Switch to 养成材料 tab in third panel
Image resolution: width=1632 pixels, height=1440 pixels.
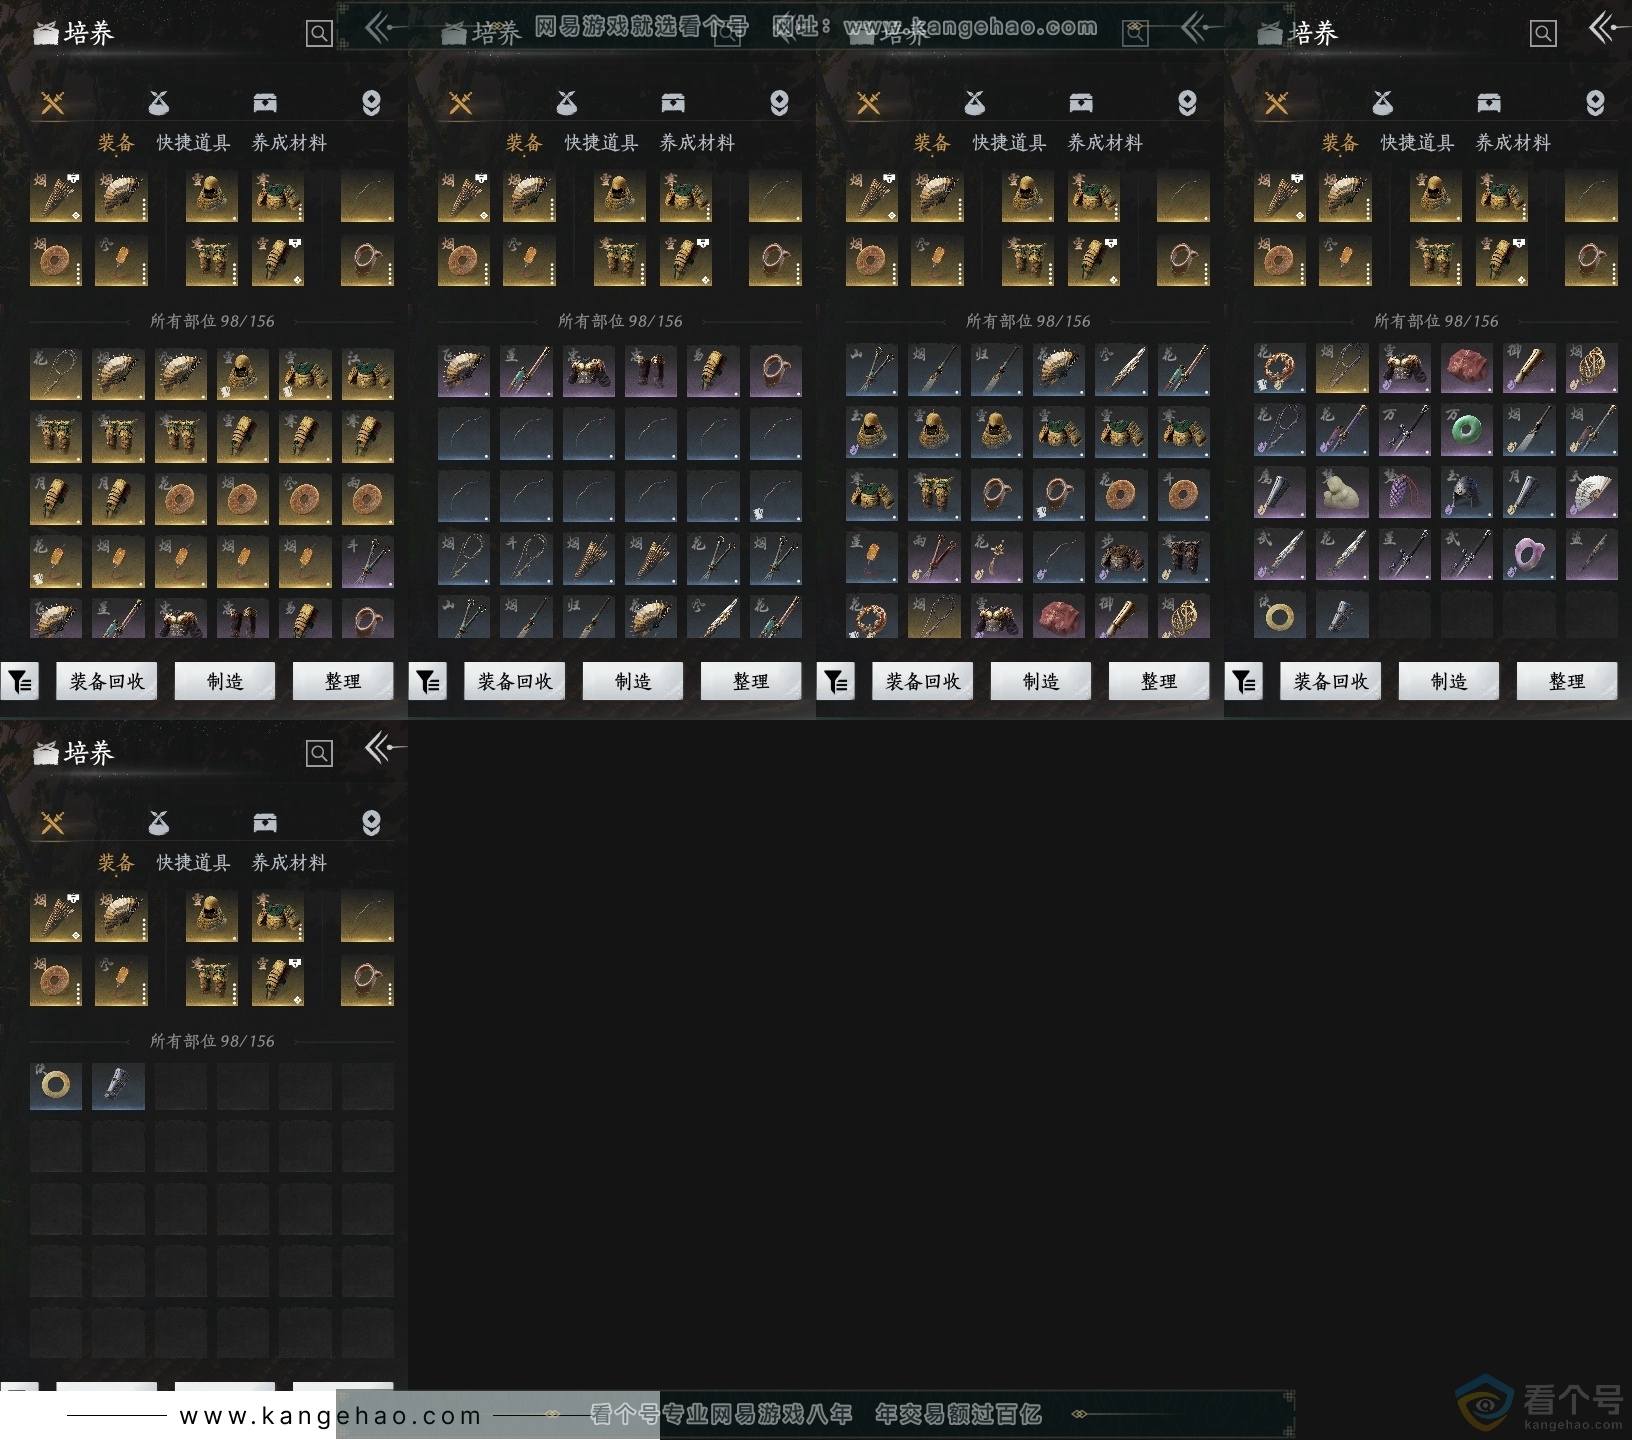click(x=1106, y=143)
